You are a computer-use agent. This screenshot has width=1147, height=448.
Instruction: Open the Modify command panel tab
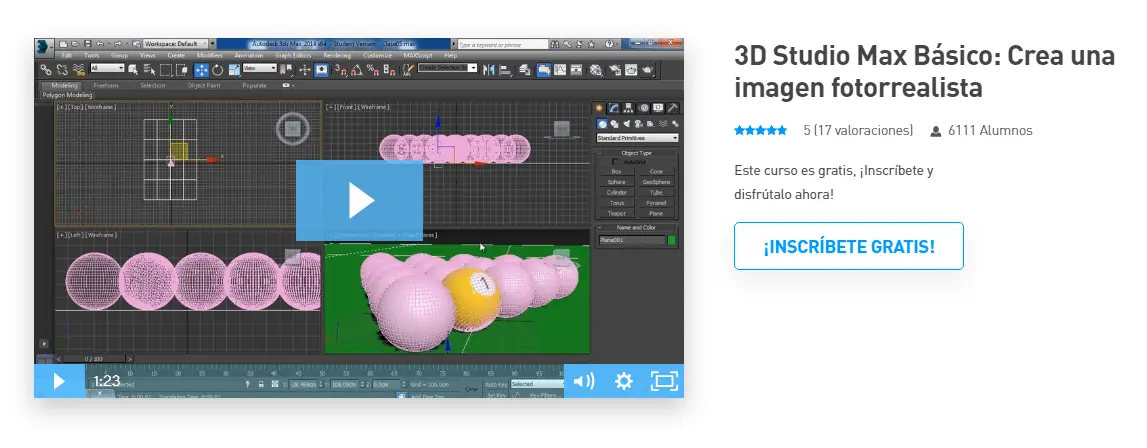click(613, 108)
